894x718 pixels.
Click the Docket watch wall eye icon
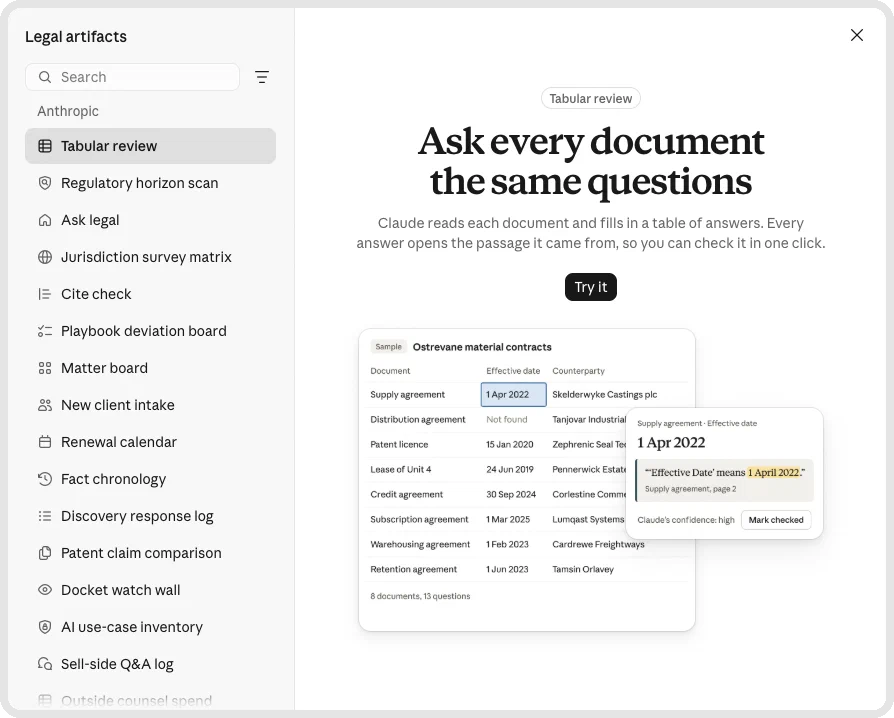tap(44, 590)
